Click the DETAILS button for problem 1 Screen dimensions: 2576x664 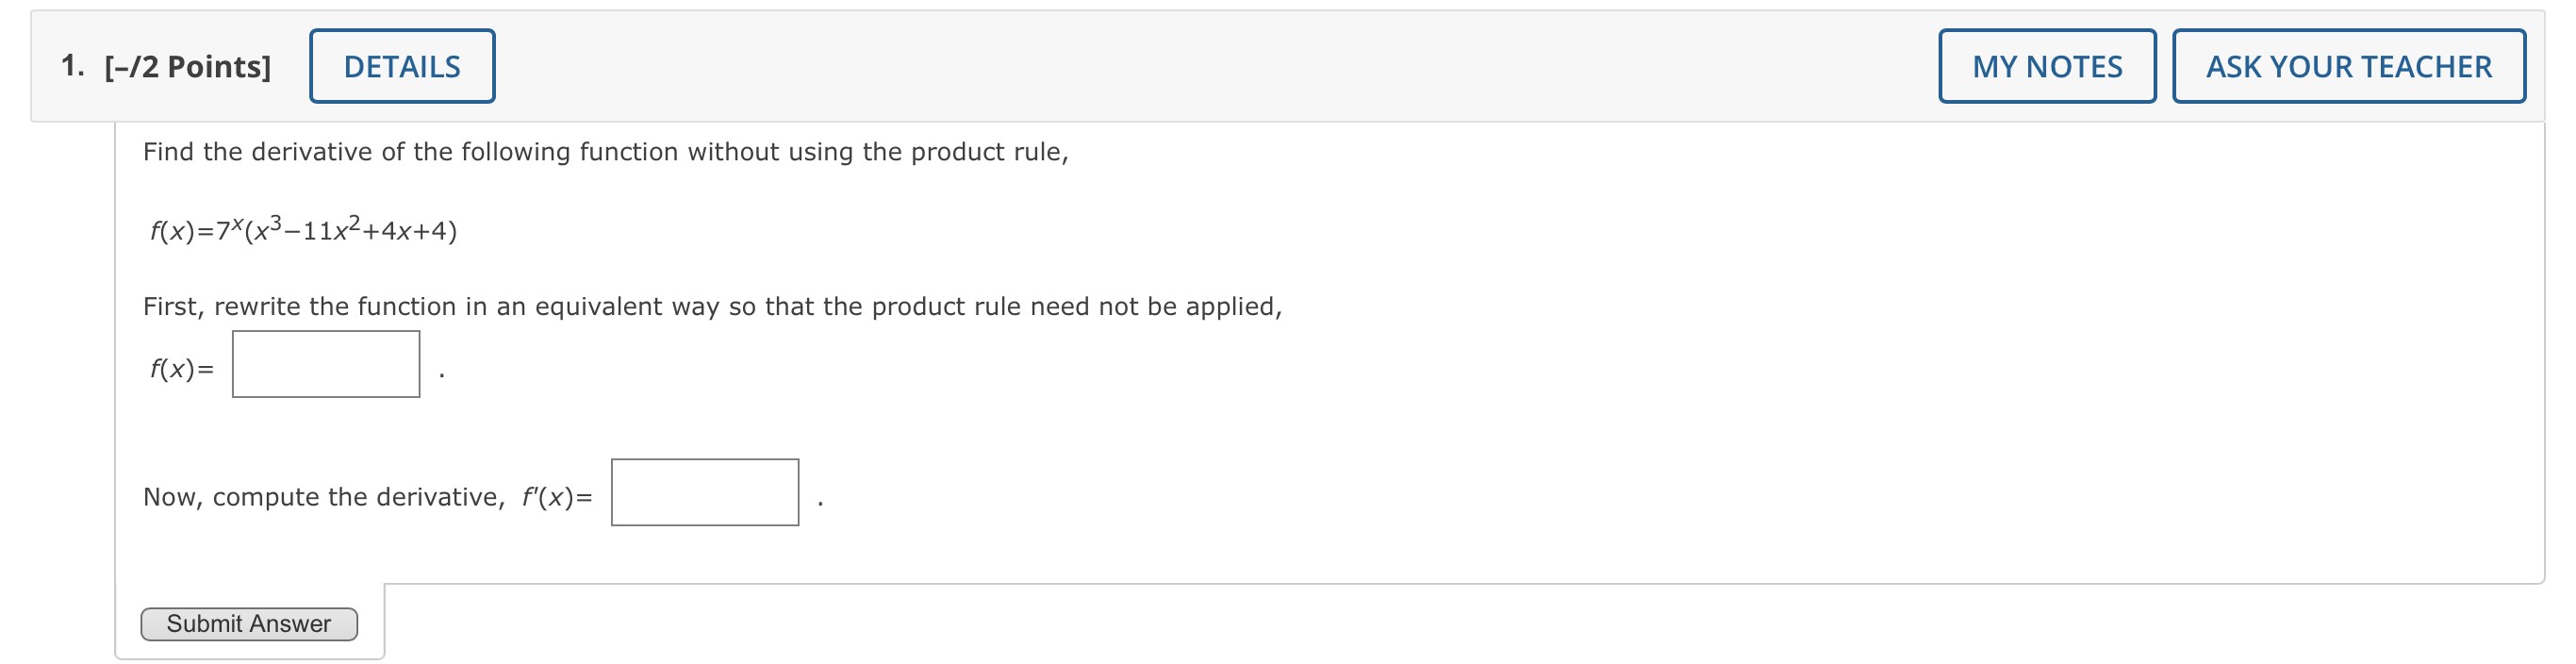(401, 65)
